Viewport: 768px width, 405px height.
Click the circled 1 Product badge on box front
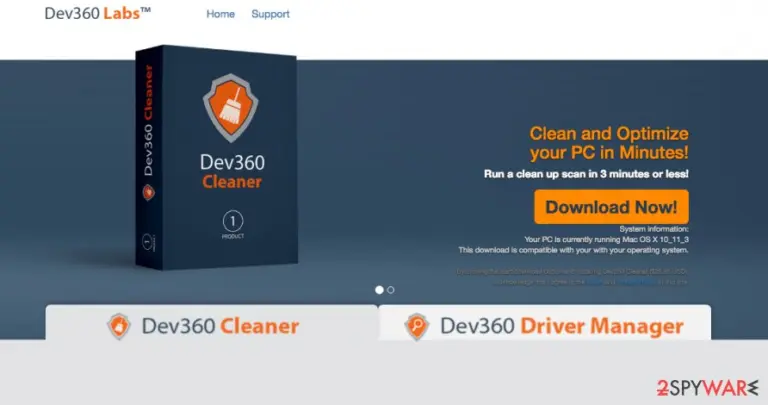(x=233, y=224)
